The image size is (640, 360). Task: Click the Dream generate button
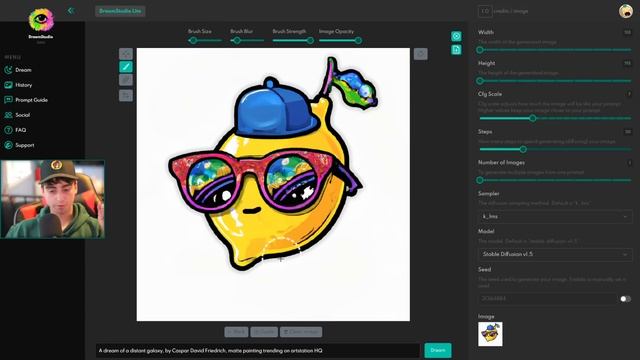click(x=438, y=350)
